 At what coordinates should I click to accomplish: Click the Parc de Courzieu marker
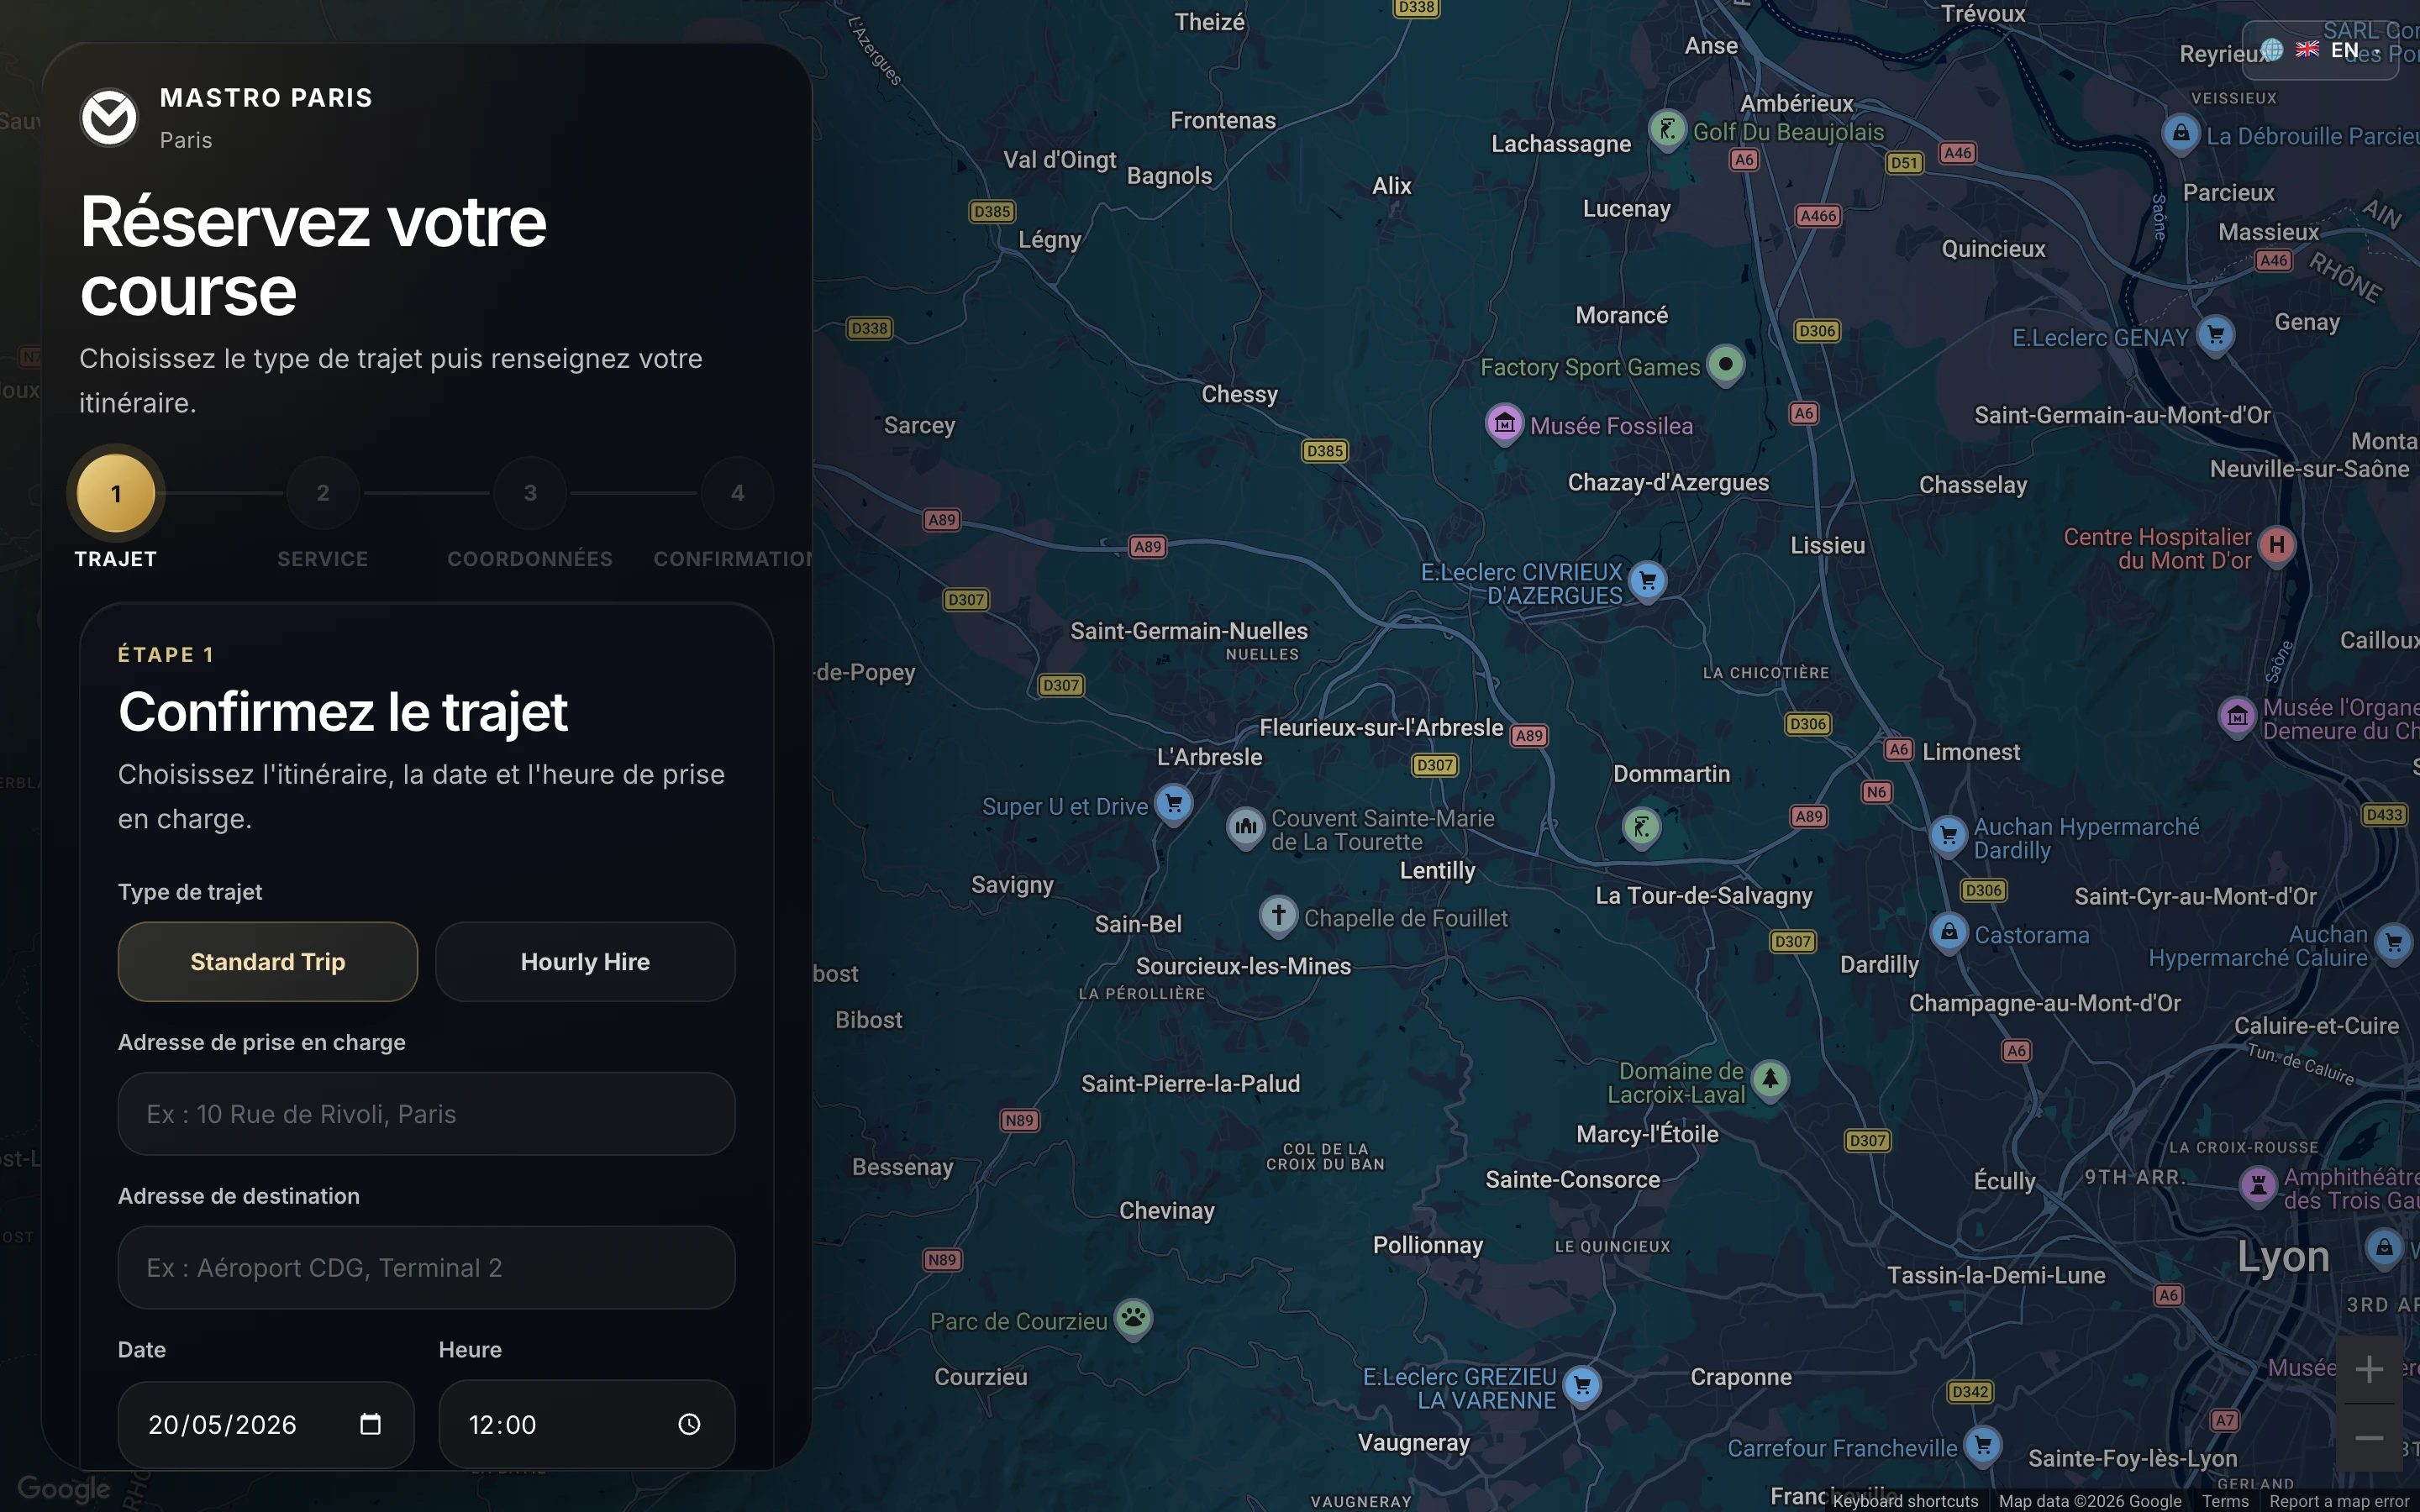coord(1133,1318)
